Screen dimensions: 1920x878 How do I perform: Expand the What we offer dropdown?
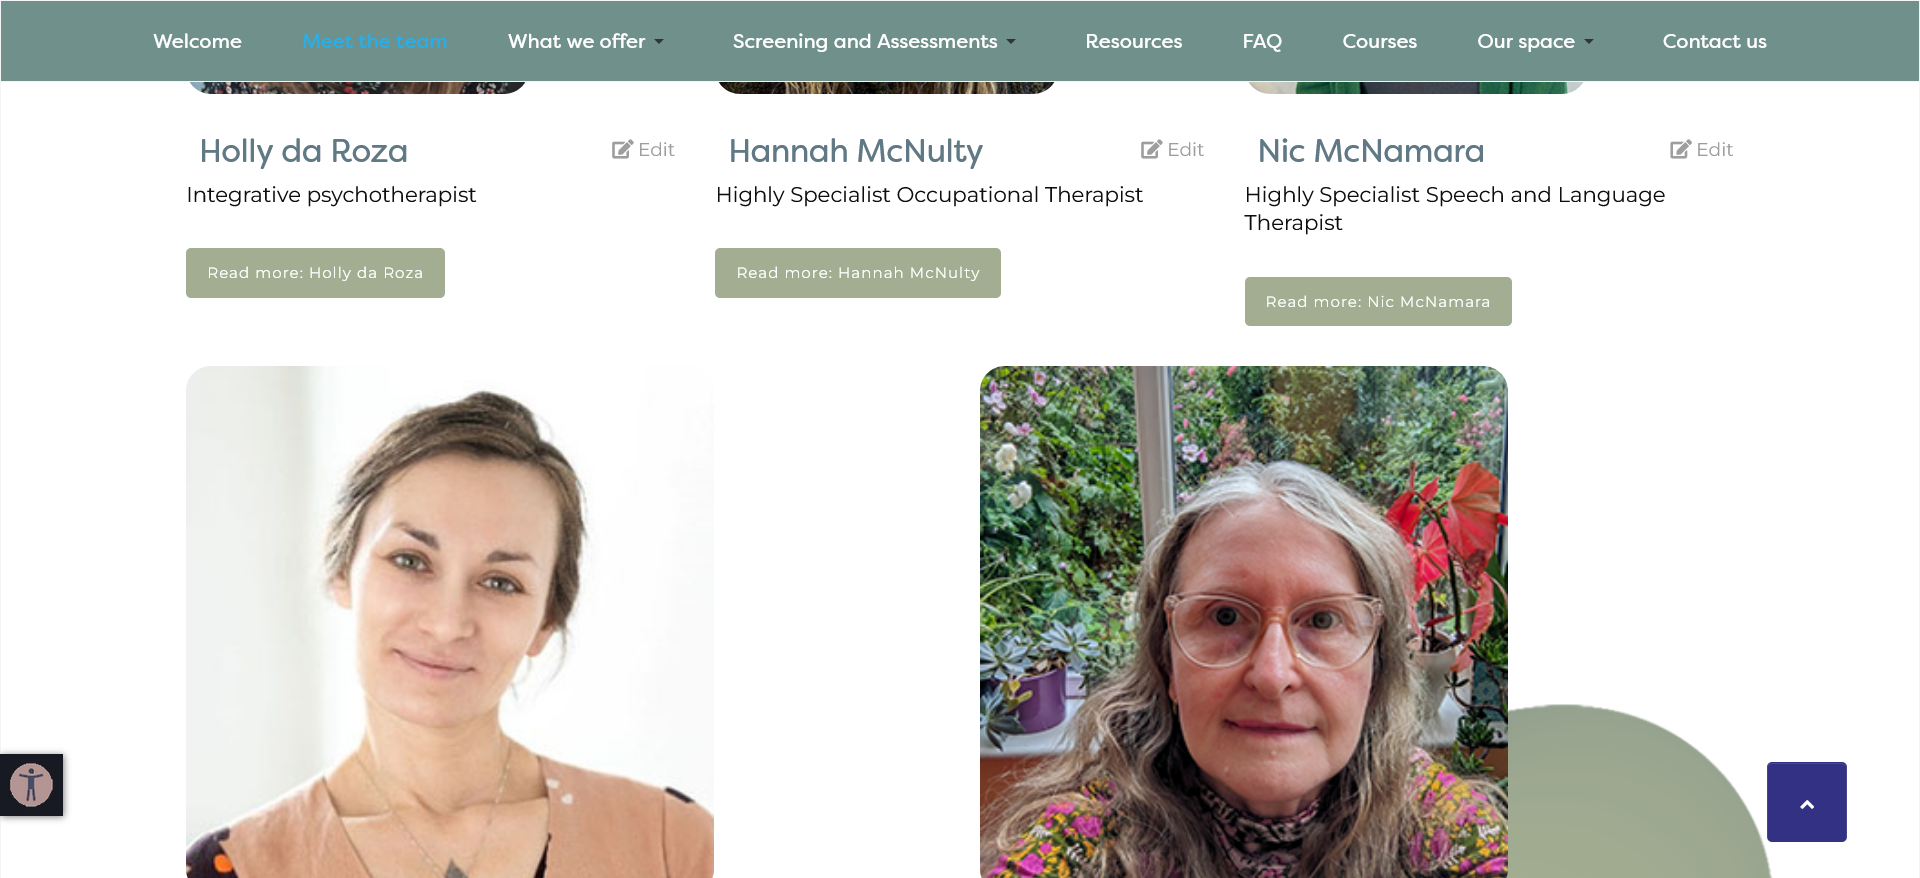585,41
